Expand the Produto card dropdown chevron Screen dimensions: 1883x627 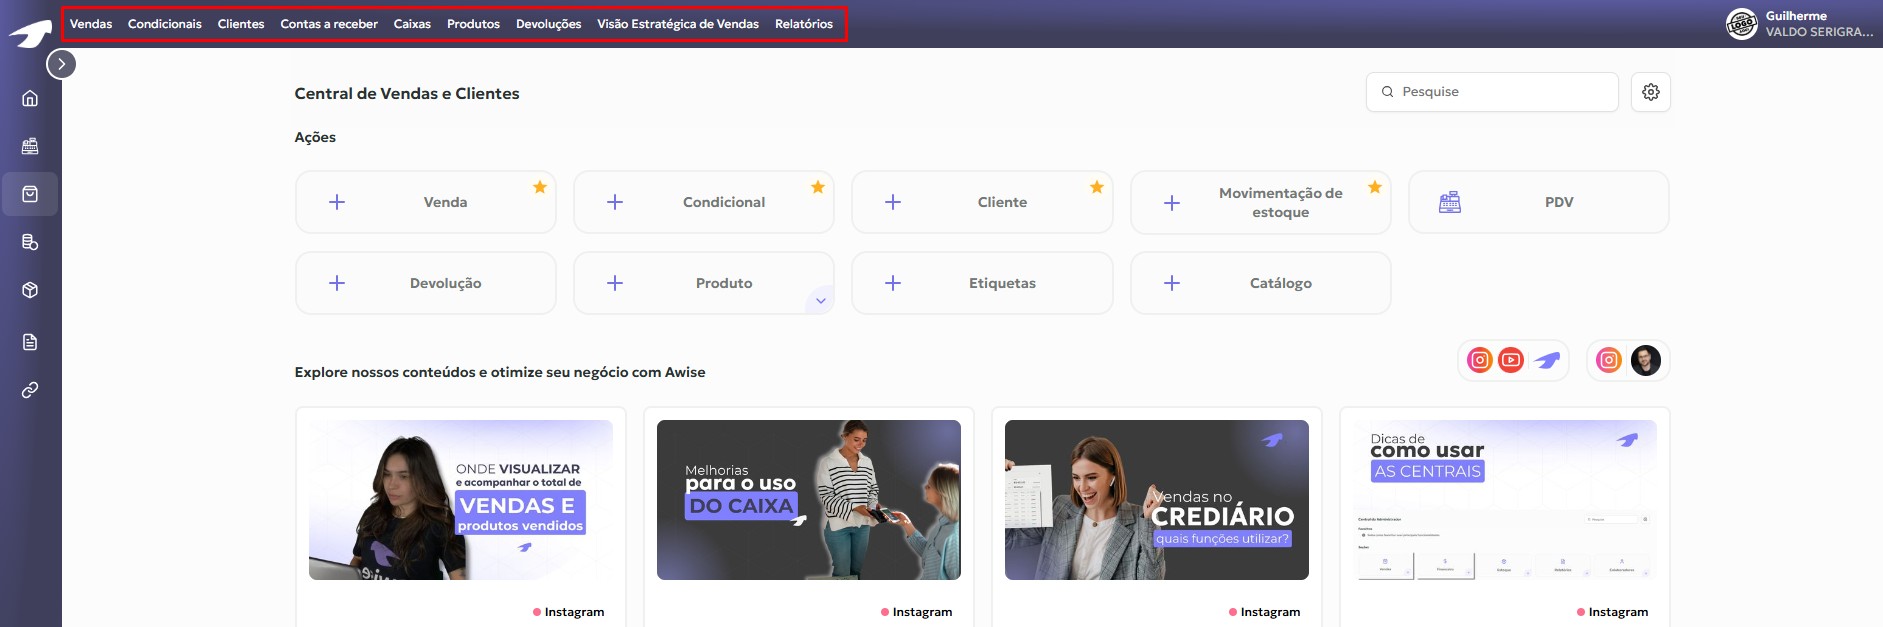pyautogui.click(x=820, y=301)
